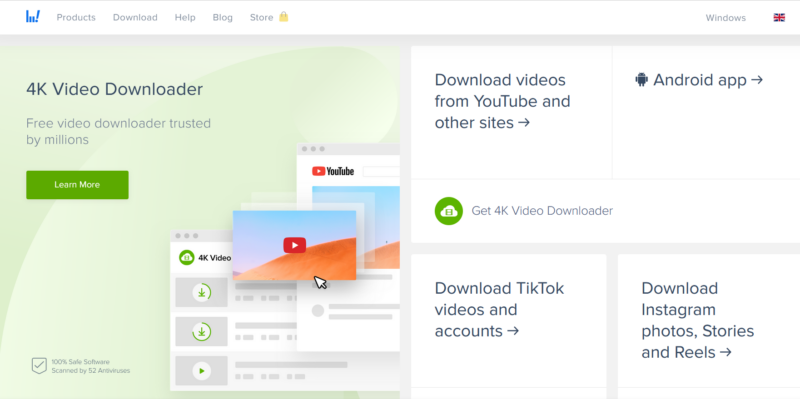Viewport: 800px width, 399px height.
Task: Click the 4K Download logo icon
Action: [x=33, y=17]
